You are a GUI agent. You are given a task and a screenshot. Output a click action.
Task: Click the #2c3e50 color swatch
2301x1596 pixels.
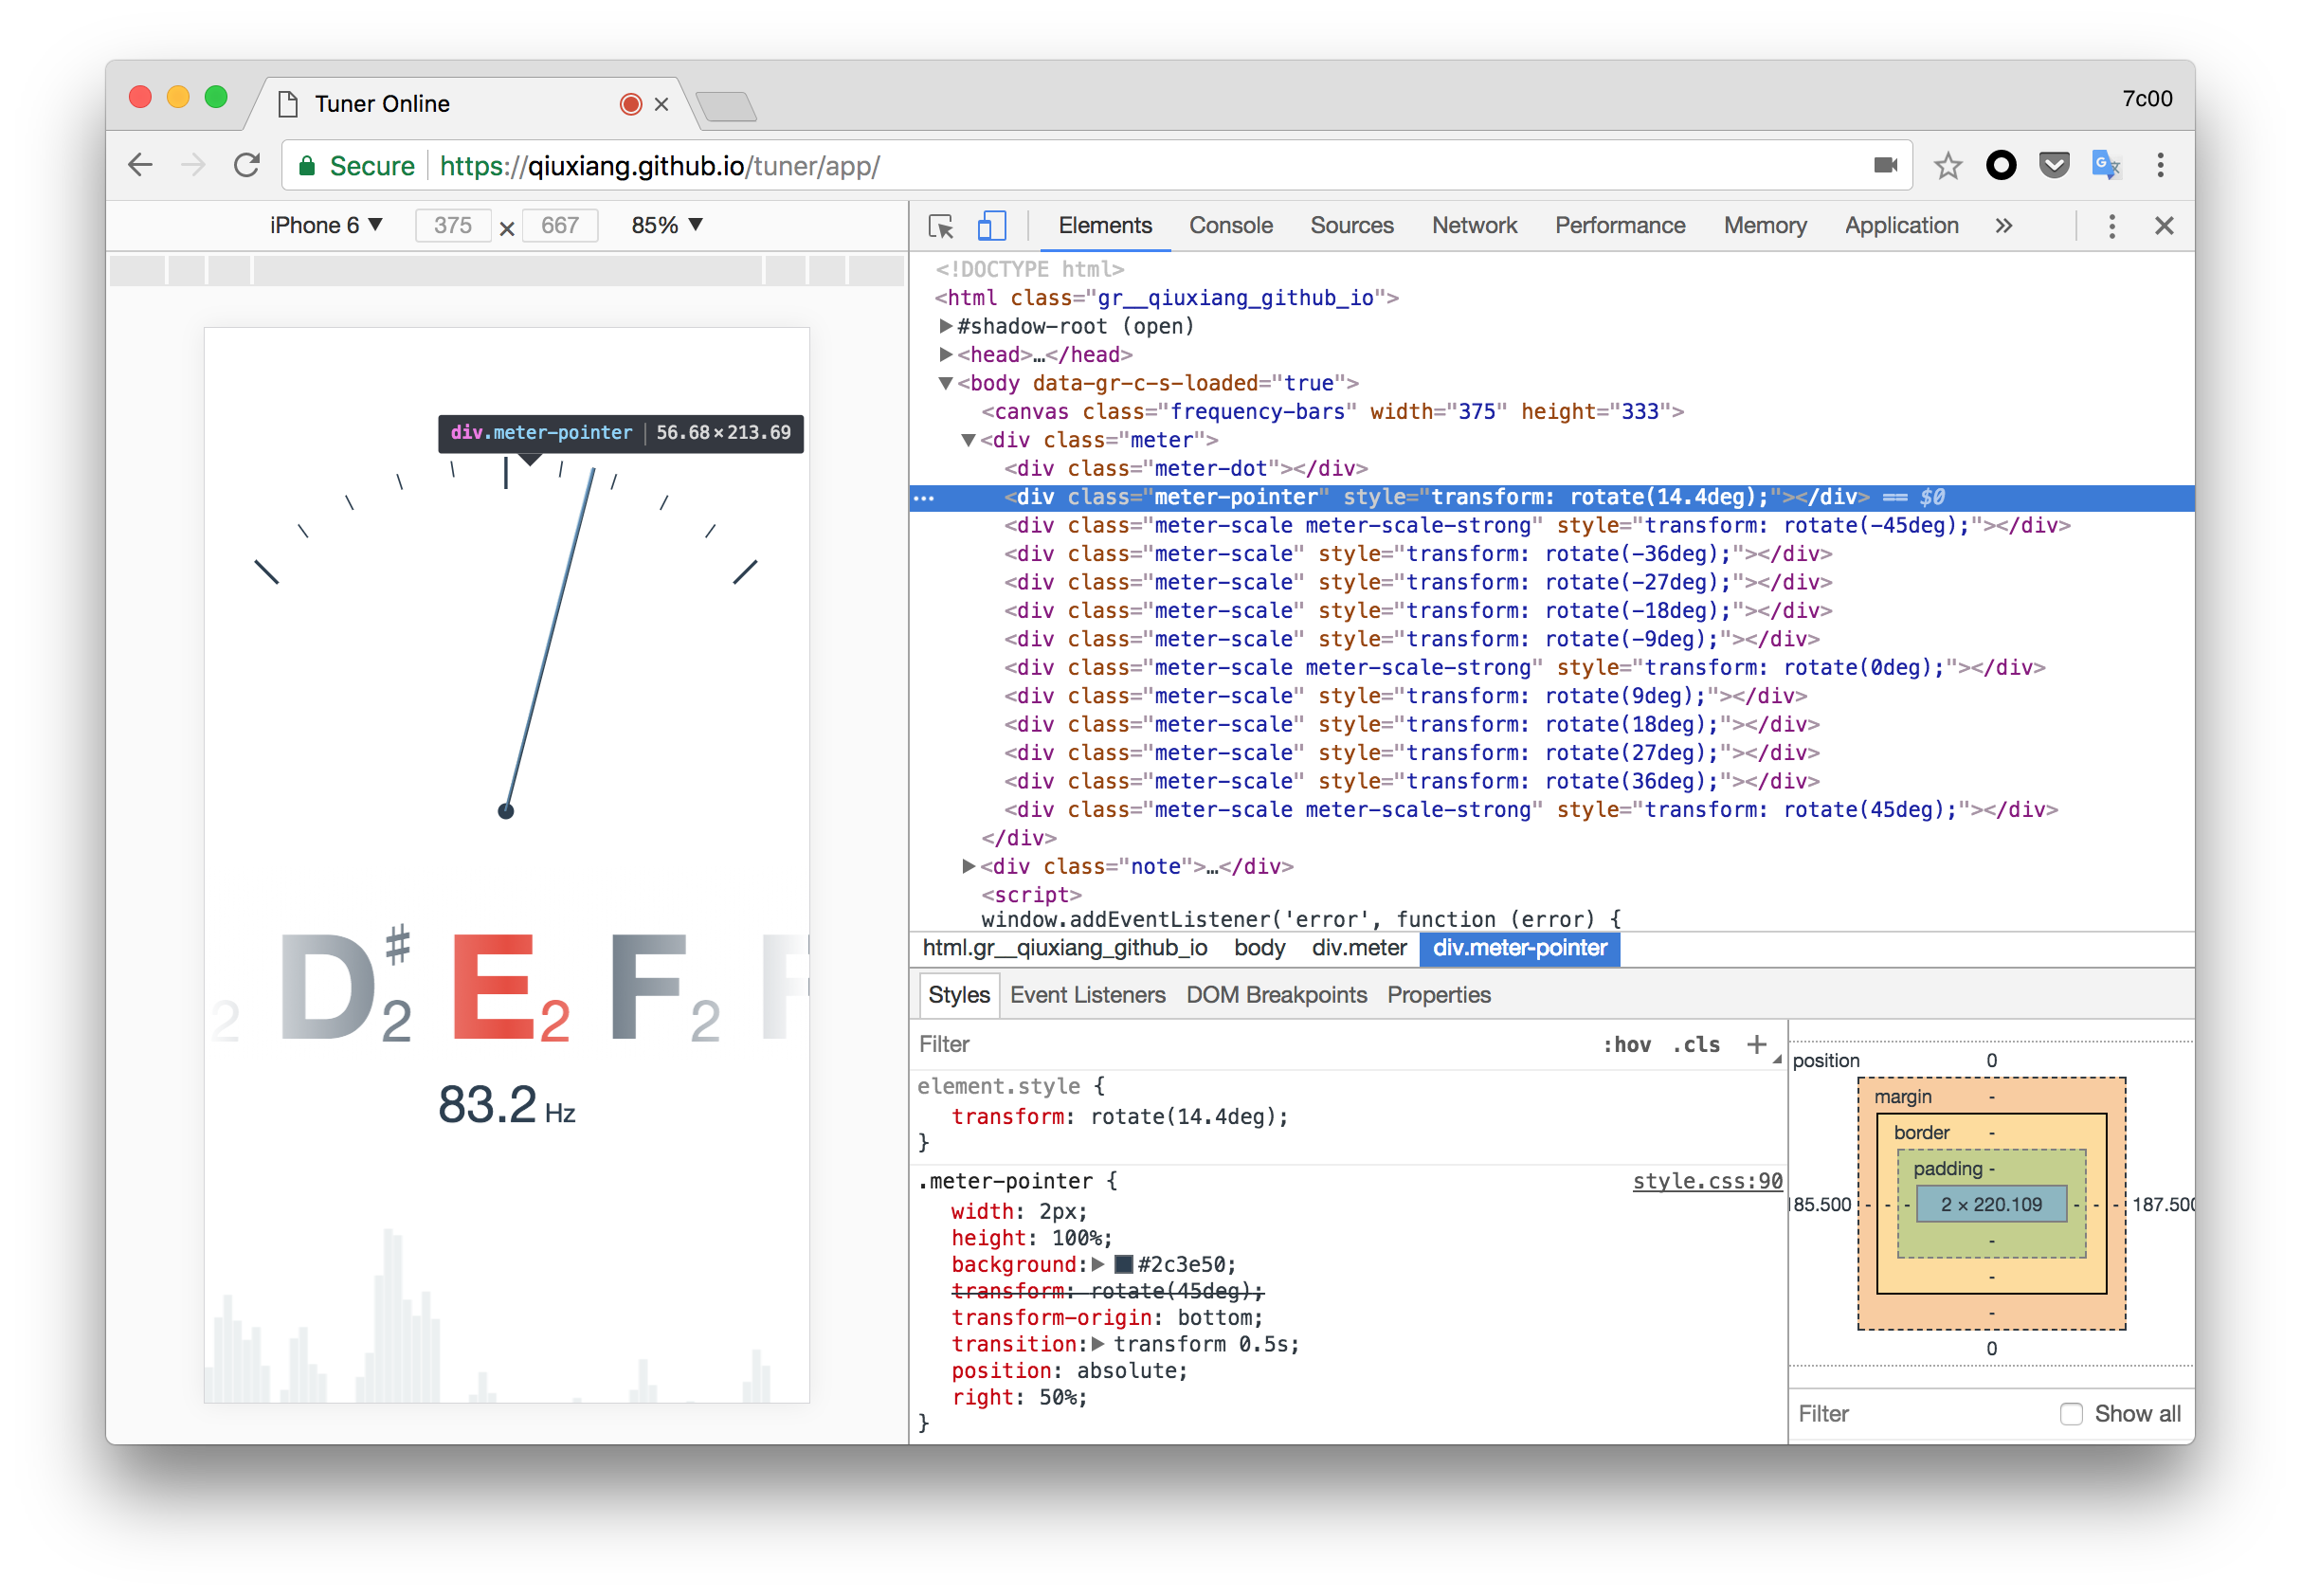1123,1264
